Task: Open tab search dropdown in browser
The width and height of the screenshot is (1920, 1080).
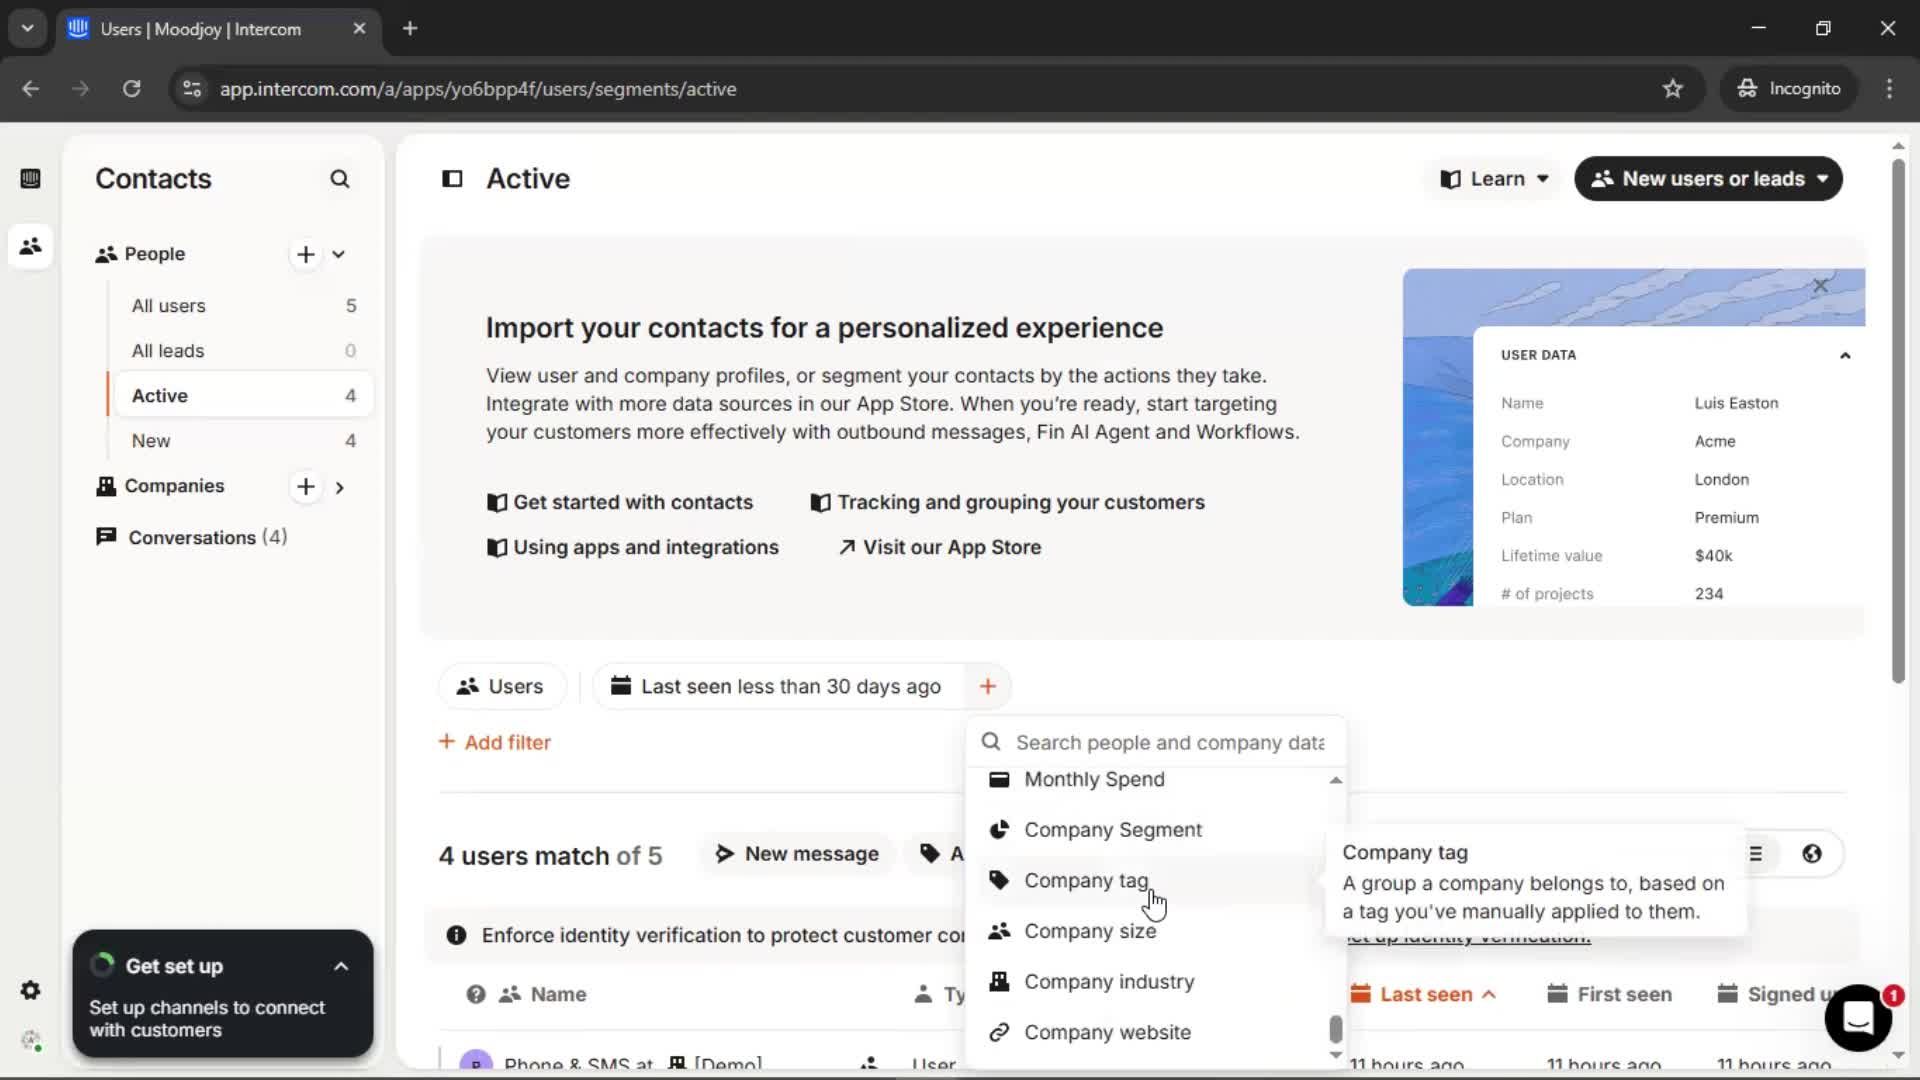Action: click(27, 29)
